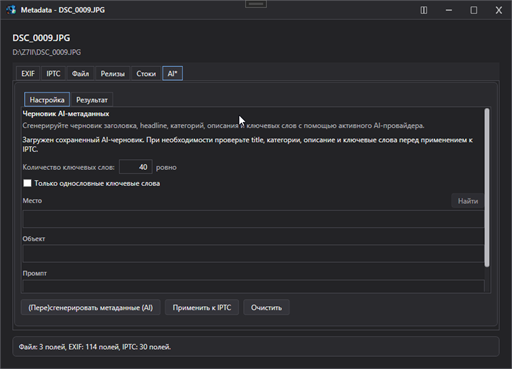Image resolution: width=512 pixels, height=369 pixels.
Task: Click the Найти button
Action: pos(468,201)
